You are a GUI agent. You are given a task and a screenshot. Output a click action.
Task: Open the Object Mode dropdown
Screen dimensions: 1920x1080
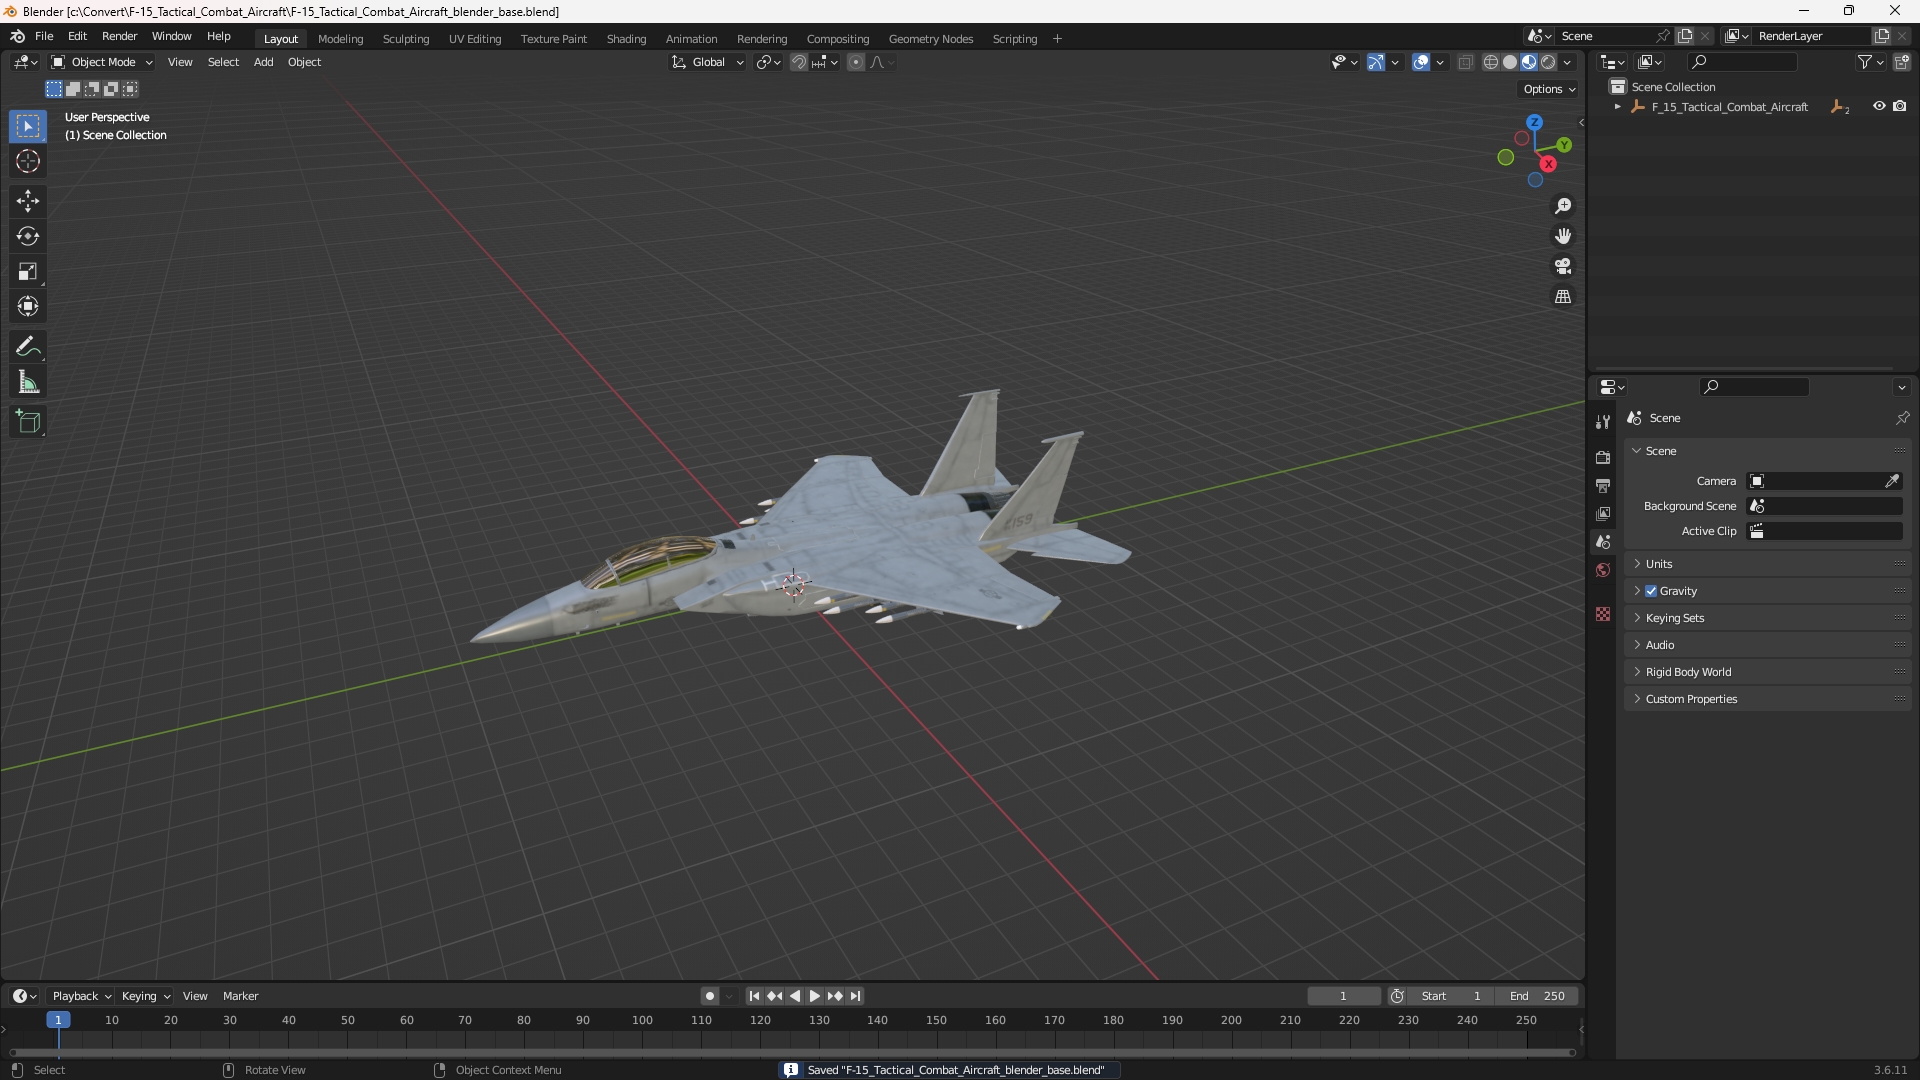102,62
